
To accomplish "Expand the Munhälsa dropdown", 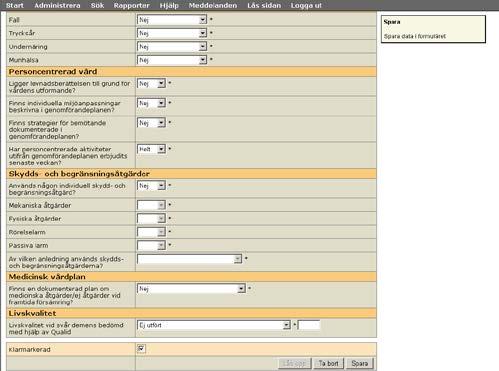I will click(x=172, y=60).
